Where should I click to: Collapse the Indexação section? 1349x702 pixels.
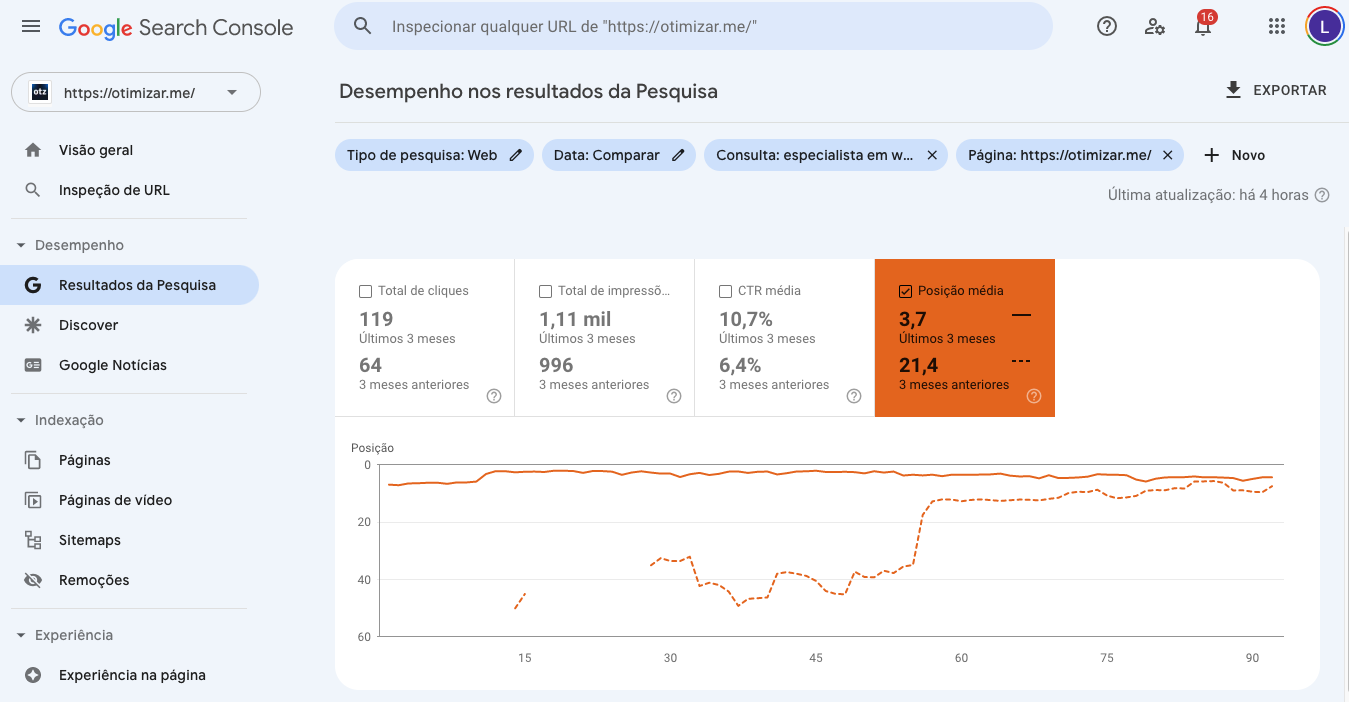coord(21,420)
